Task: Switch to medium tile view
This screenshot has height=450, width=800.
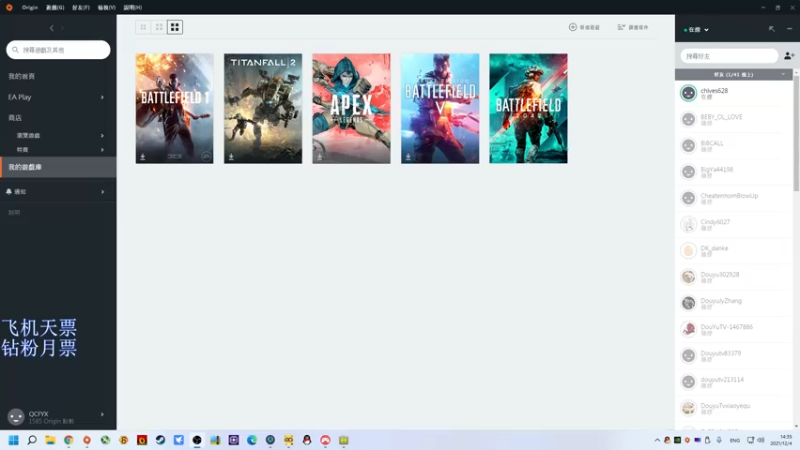Action: pyautogui.click(x=159, y=27)
